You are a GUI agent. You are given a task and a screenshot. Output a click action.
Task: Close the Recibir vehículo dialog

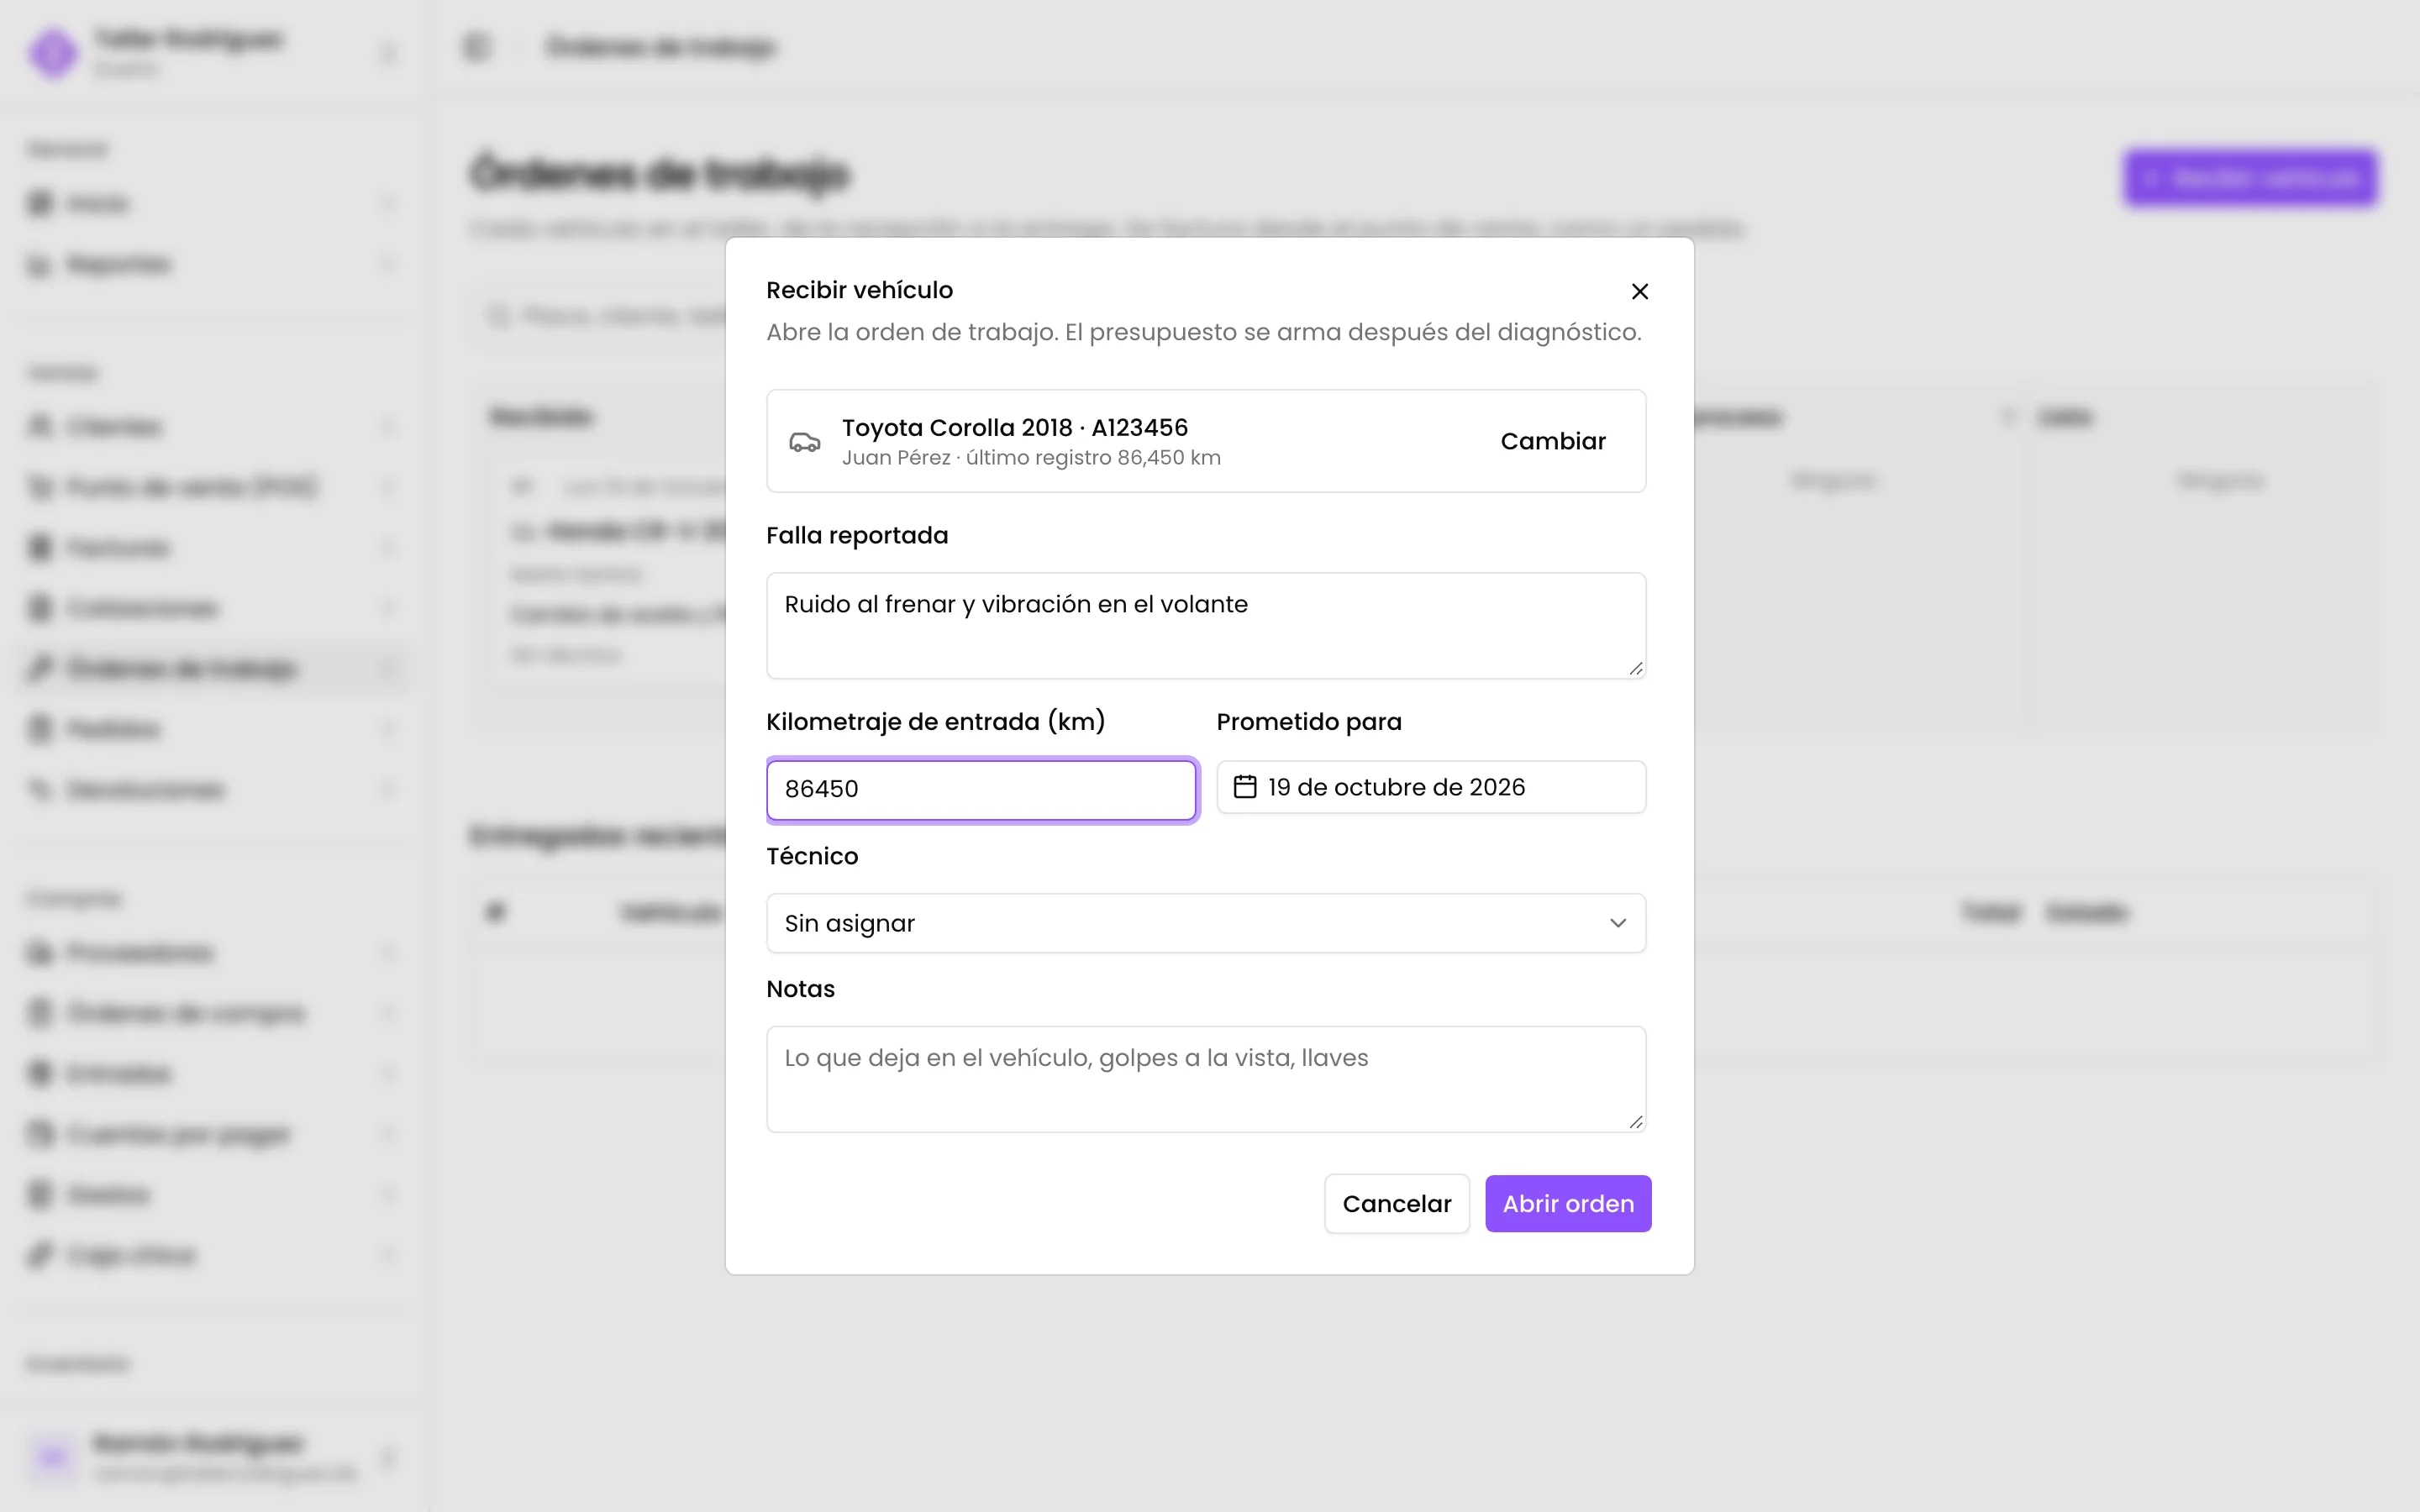(1640, 291)
